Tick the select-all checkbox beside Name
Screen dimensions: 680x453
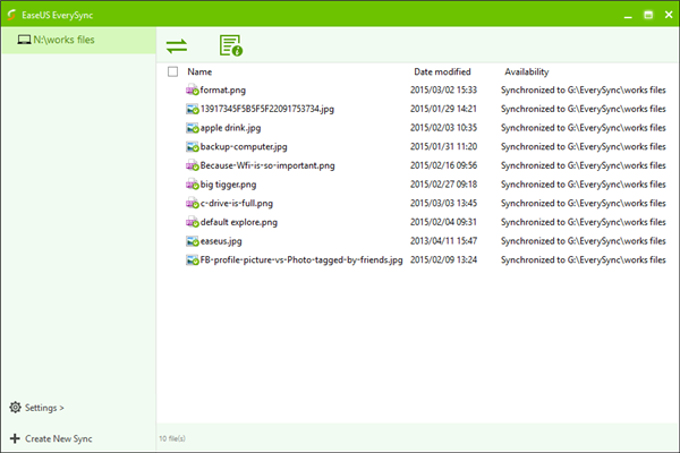pos(173,72)
